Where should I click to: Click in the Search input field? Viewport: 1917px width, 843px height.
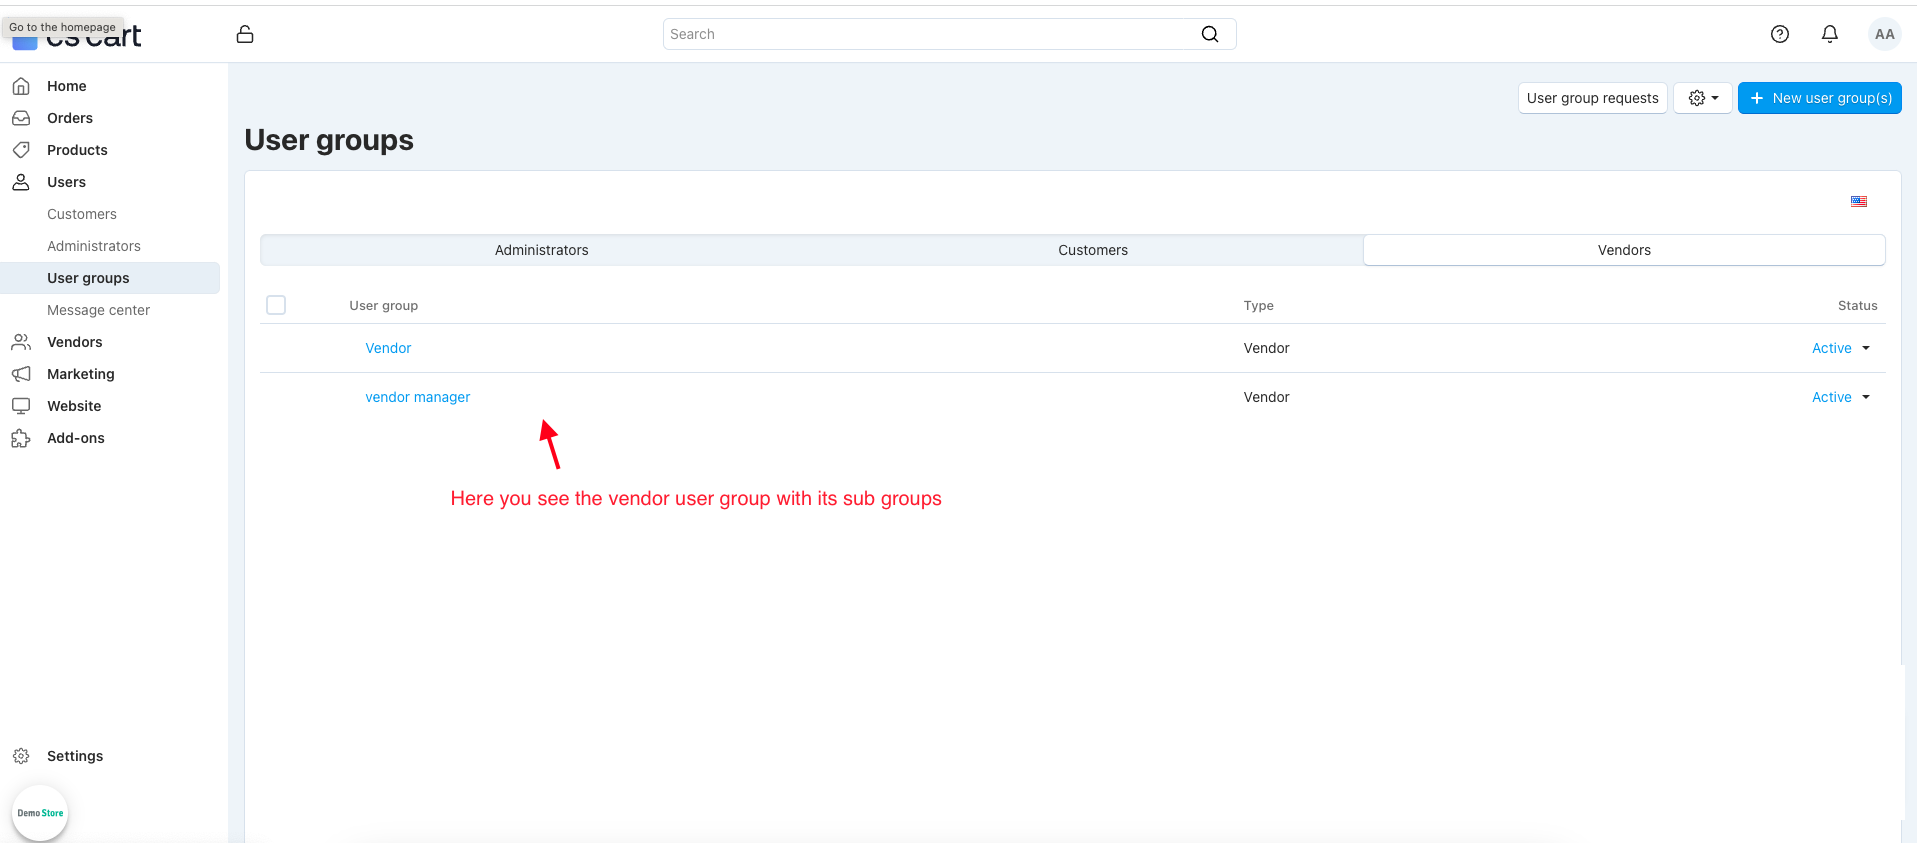click(930, 34)
